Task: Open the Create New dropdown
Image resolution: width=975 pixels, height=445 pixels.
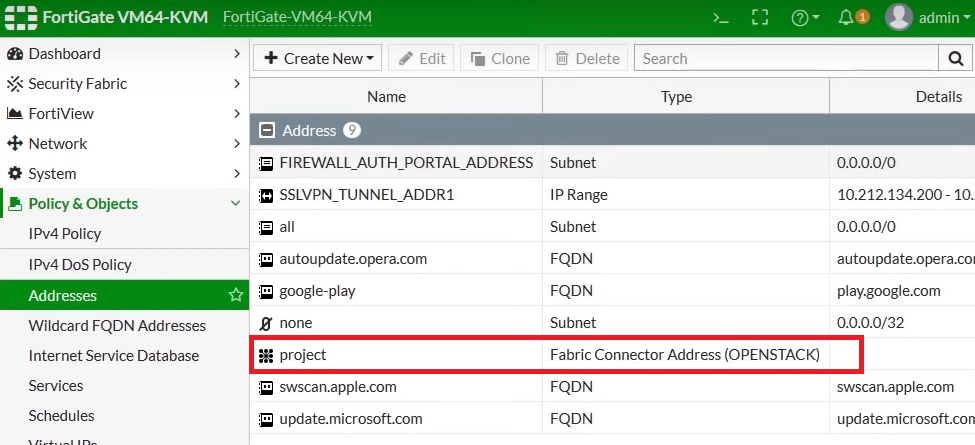Action: (x=318, y=58)
